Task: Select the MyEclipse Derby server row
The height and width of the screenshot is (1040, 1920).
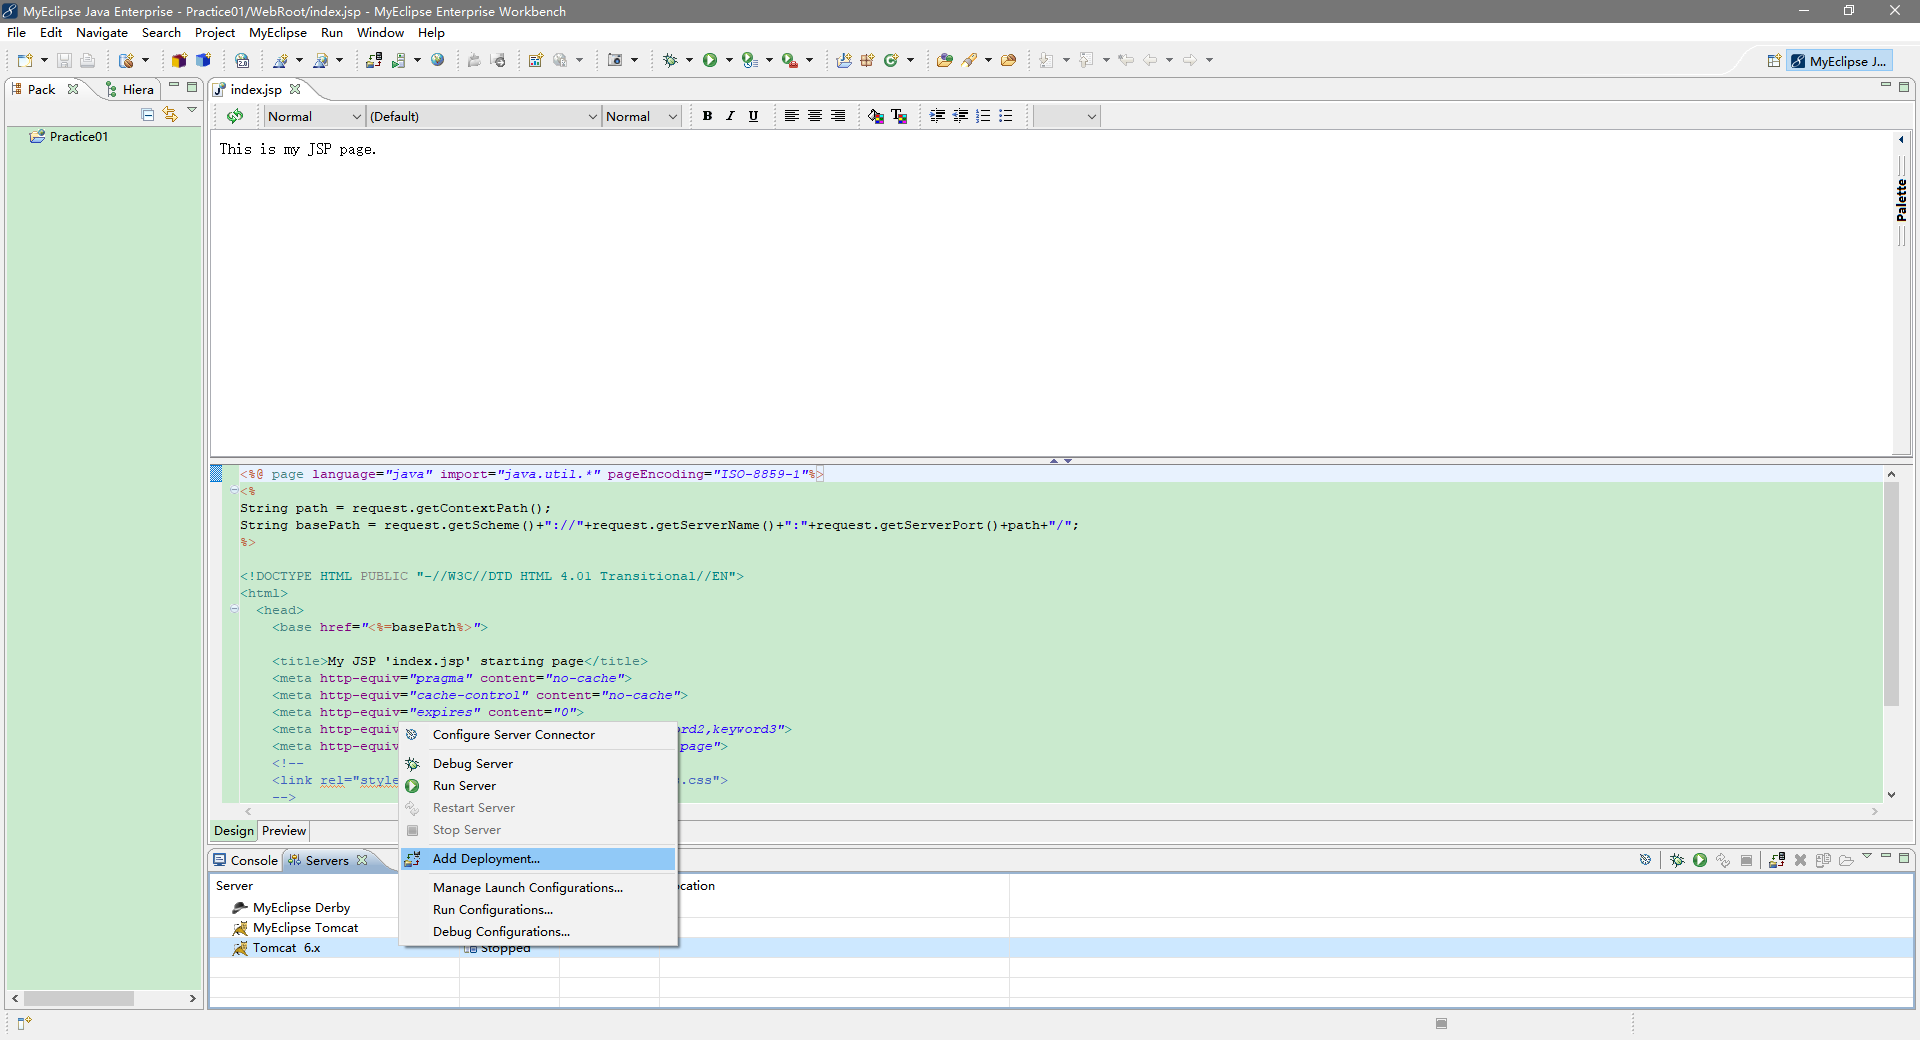Action: click(x=301, y=908)
